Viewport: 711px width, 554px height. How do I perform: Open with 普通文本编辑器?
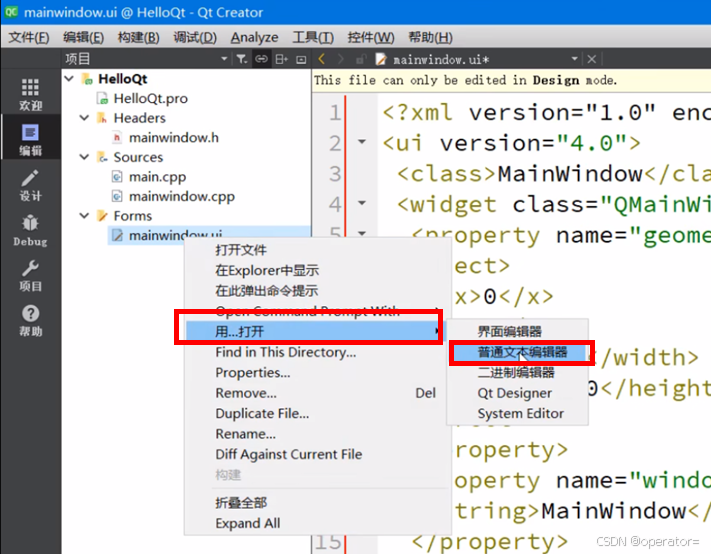pyautogui.click(x=522, y=352)
